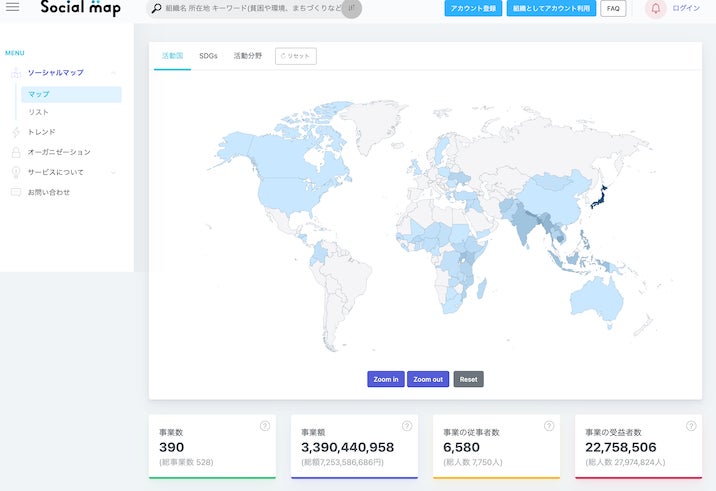Focus the organization keyword search field
This screenshot has height=491, width=716.
click(255, 8)
